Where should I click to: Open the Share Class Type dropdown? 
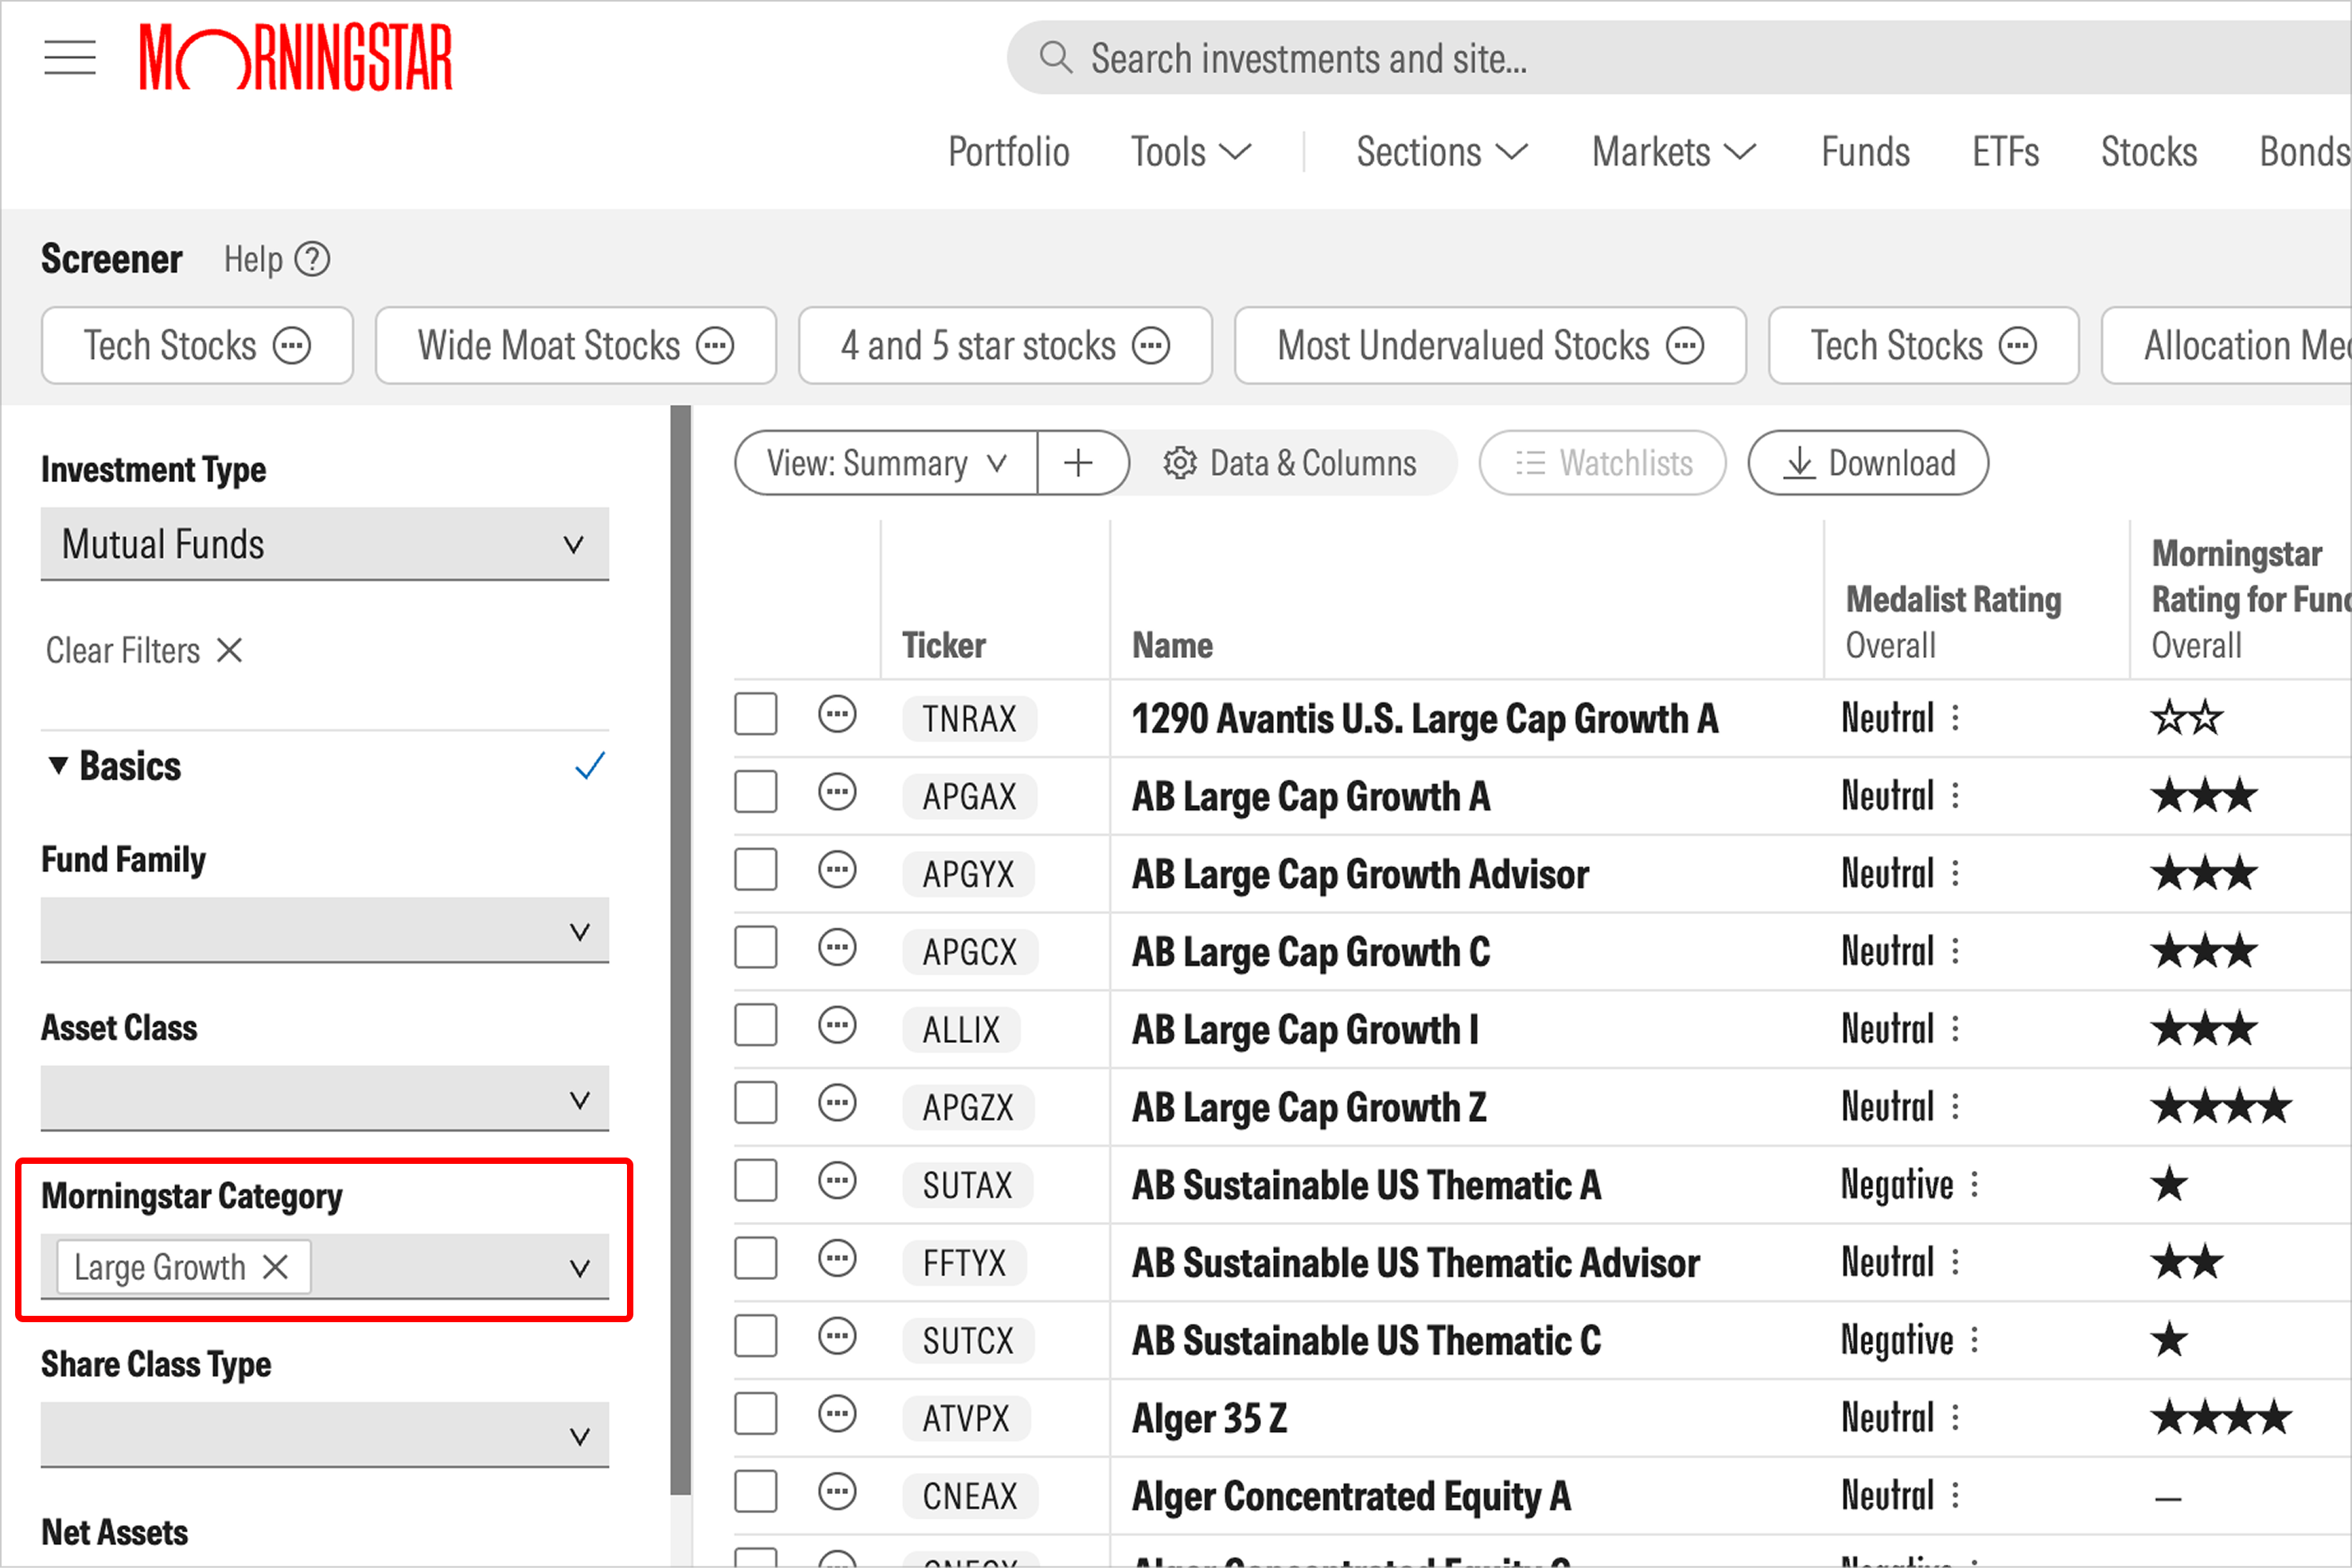click(x=325, y=1435)
